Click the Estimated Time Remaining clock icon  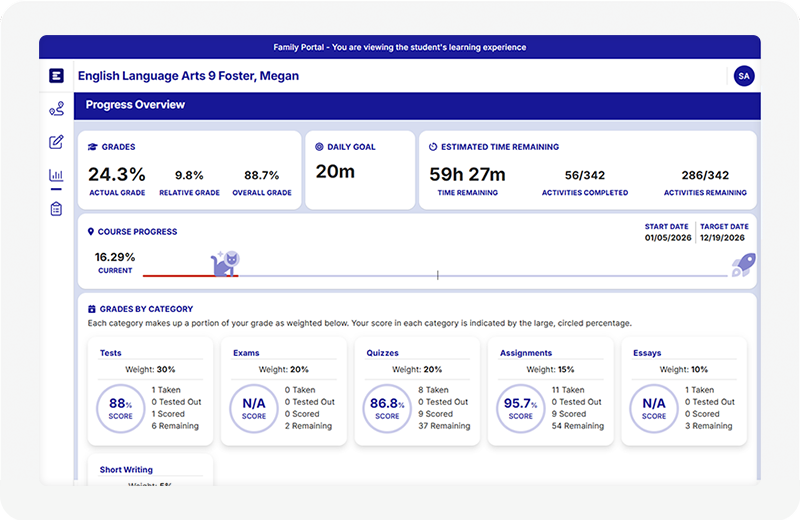click(x=433, y=147)
